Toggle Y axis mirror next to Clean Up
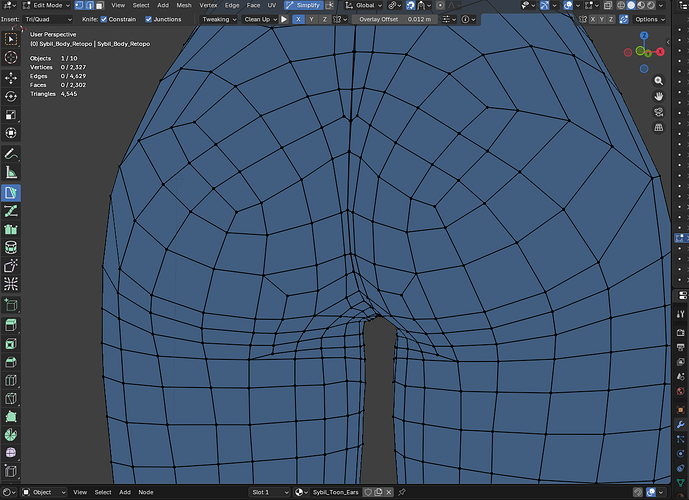689x500 pixels. 312,19
